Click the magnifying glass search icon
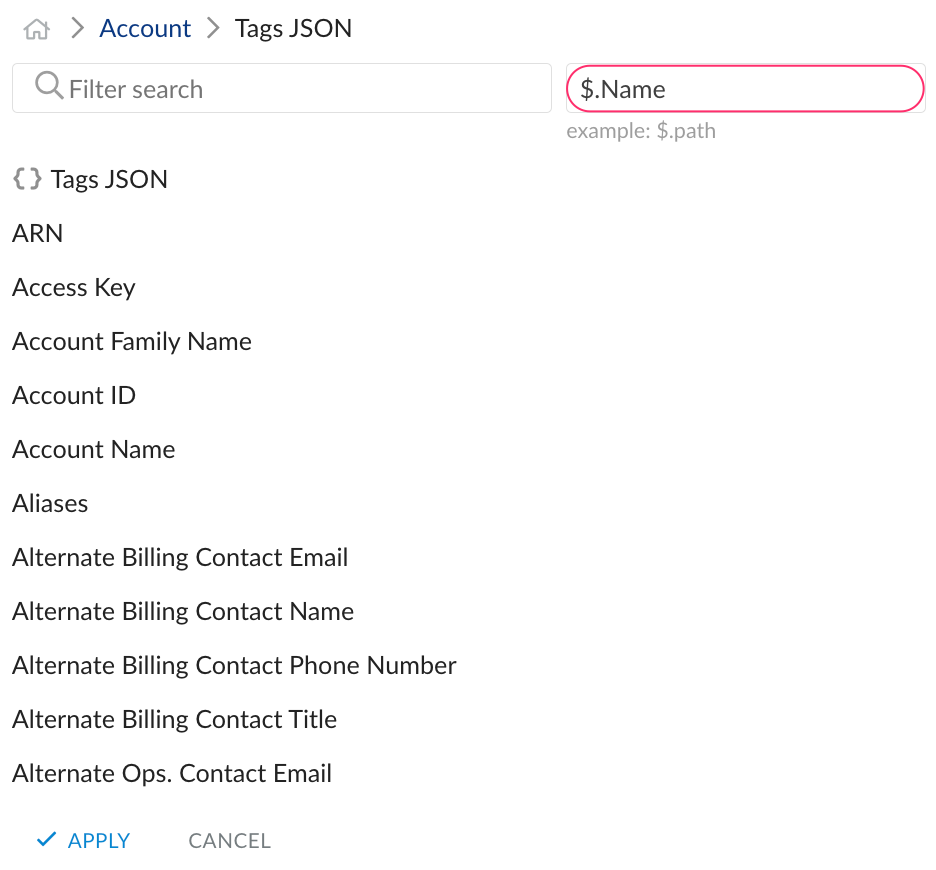 tap(48, 88)
